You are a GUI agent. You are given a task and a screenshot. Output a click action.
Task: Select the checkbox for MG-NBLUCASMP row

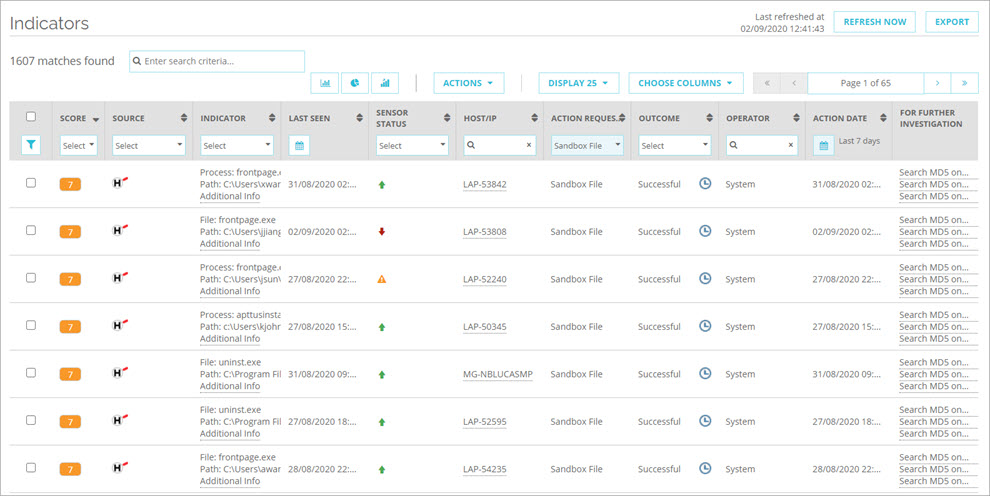[x=31, y=373]
